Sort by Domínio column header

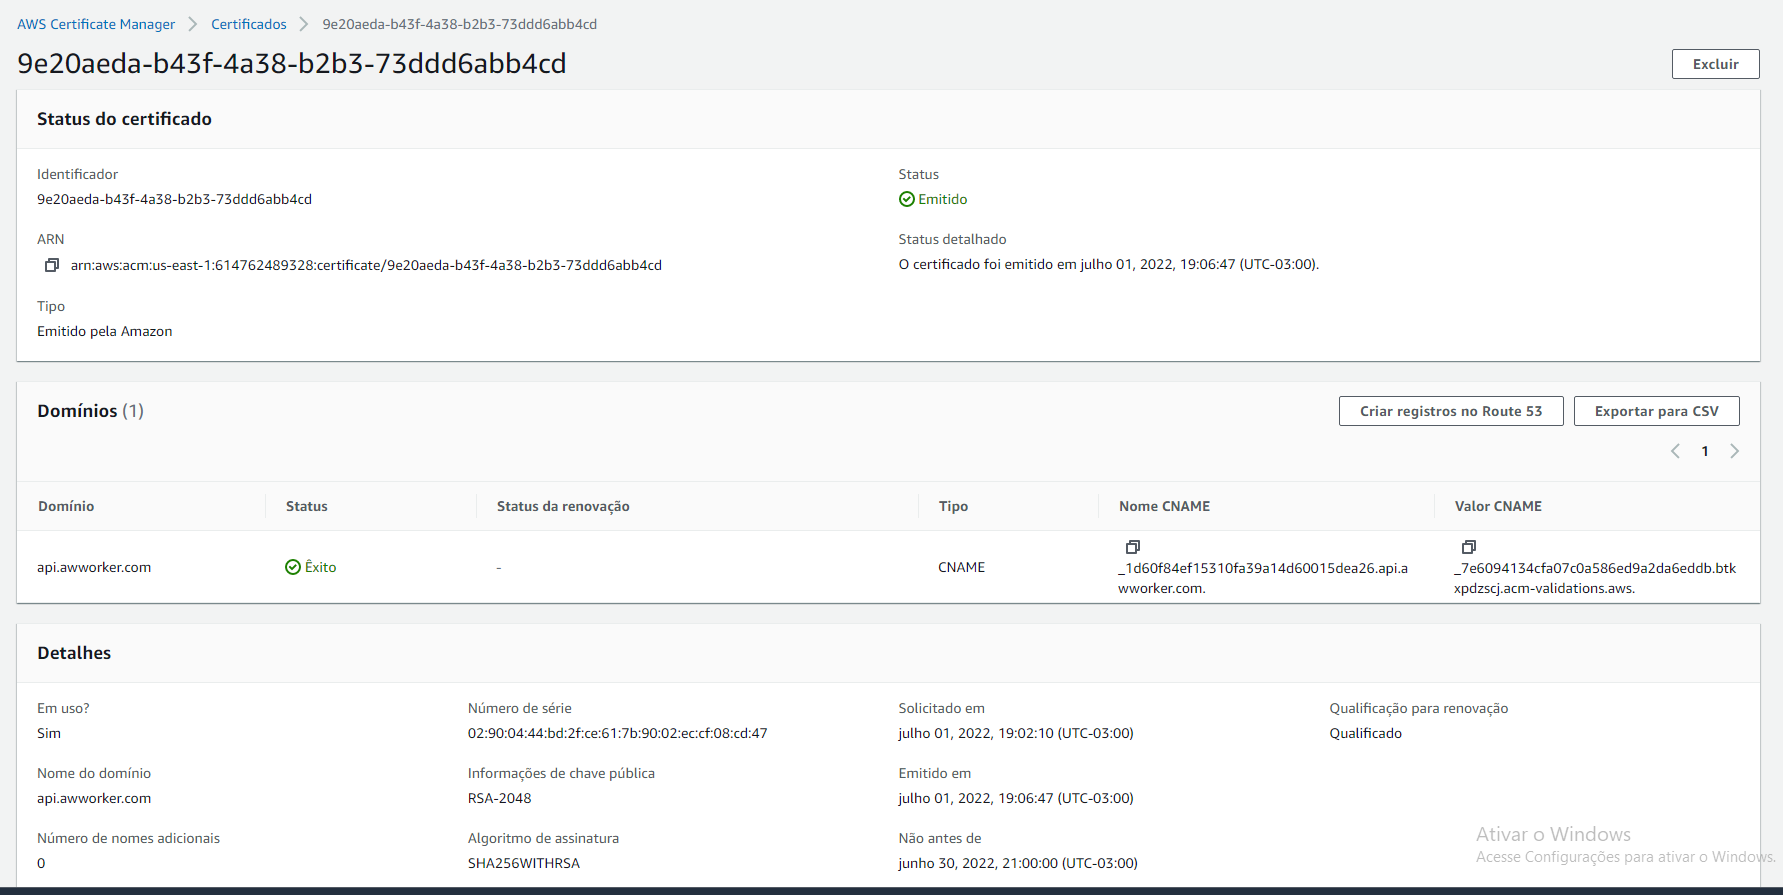pos(66,506)
